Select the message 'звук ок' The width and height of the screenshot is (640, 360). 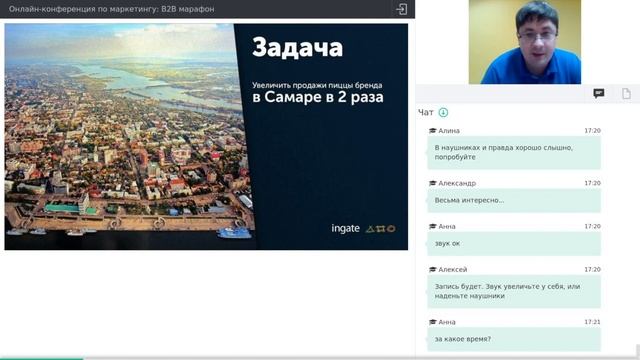pos(514,243)
